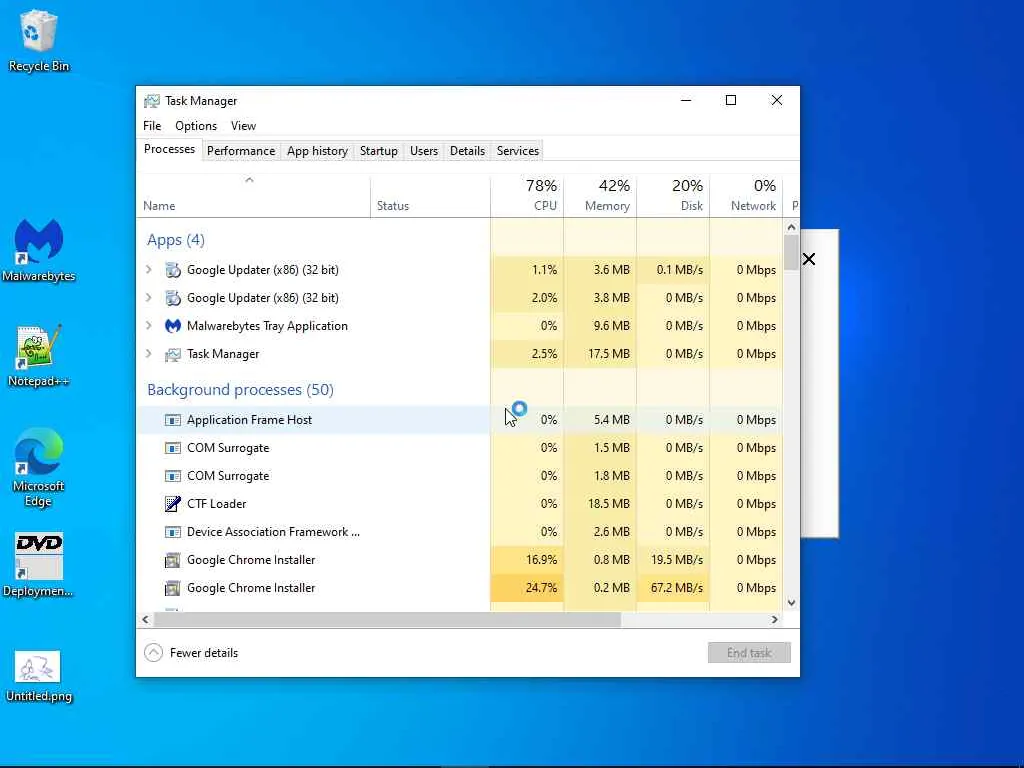Select the DVD Deployment desktop shortcut
Viewport: 1024px width, 768px height.
pyautogui.click(x=38, y=566)
